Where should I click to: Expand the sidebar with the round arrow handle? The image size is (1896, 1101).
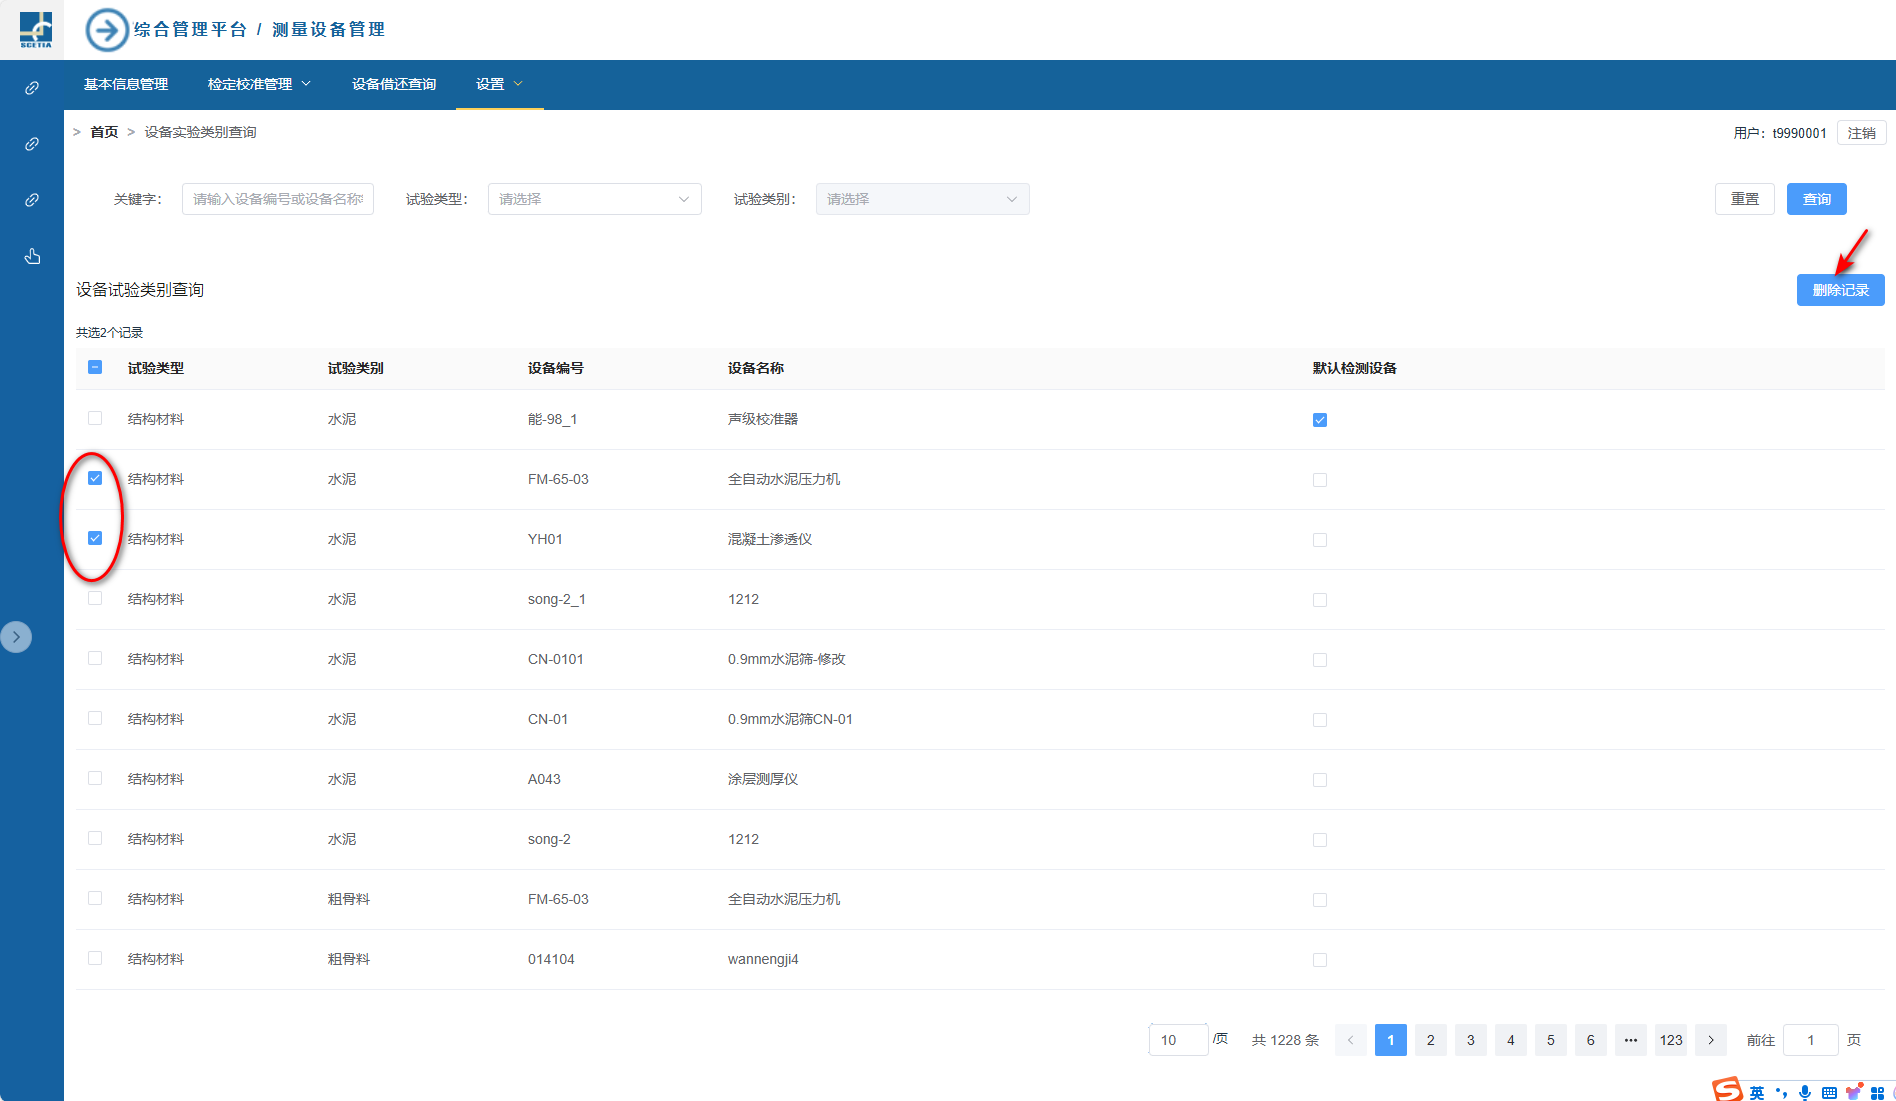16,637
